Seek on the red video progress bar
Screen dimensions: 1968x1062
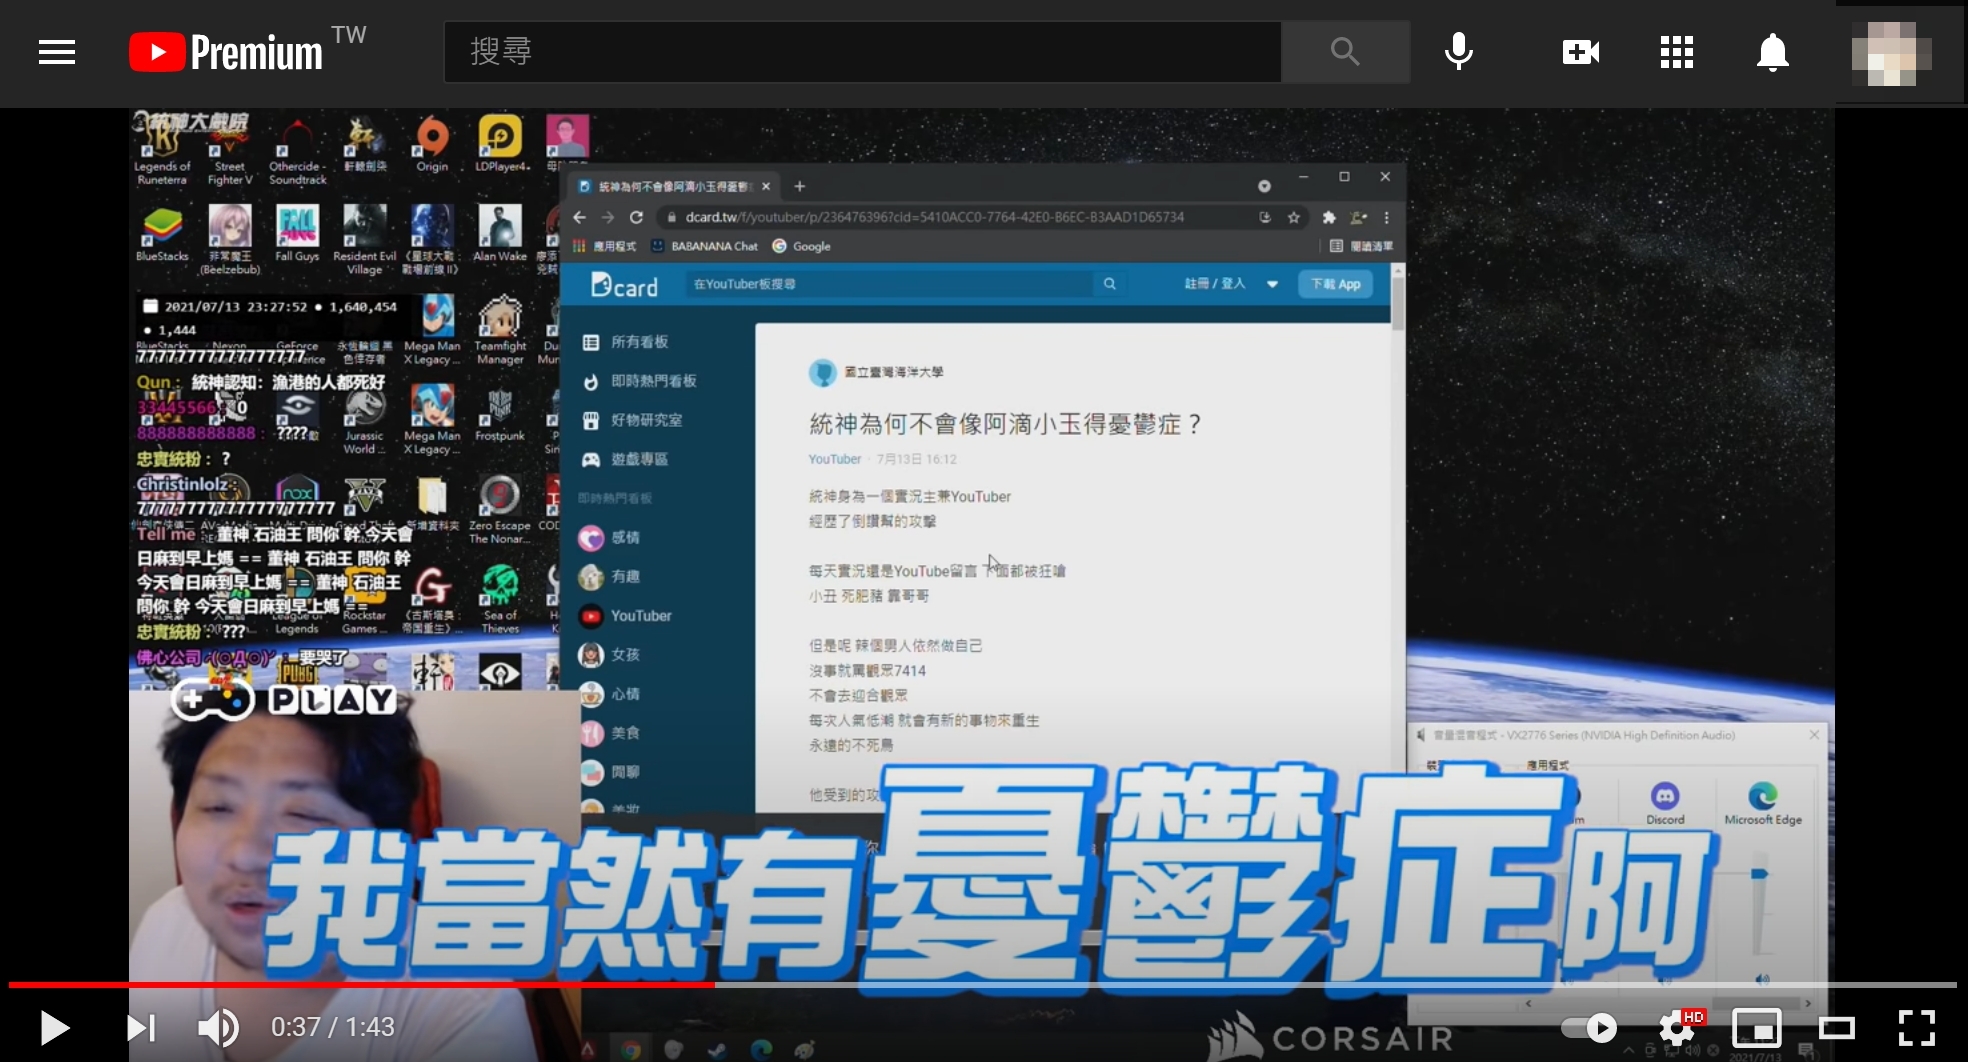tap(983, 985)
